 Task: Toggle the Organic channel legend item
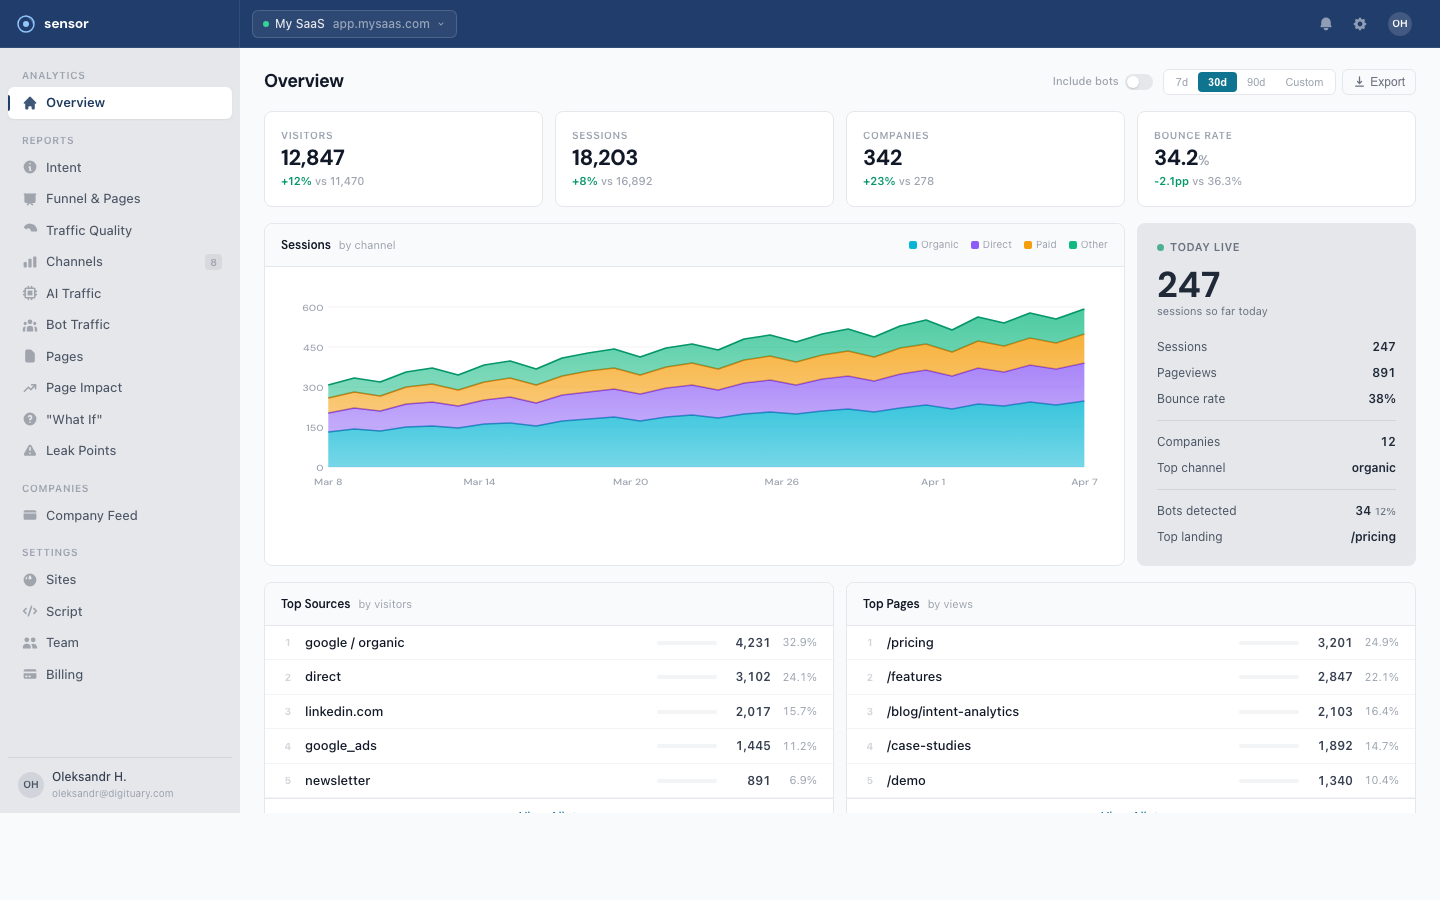(x=933, y=244)
